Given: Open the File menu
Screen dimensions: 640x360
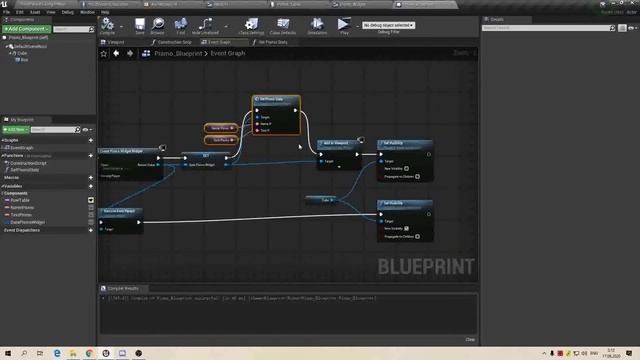Looking at the screenshot, I should (6, 12).
